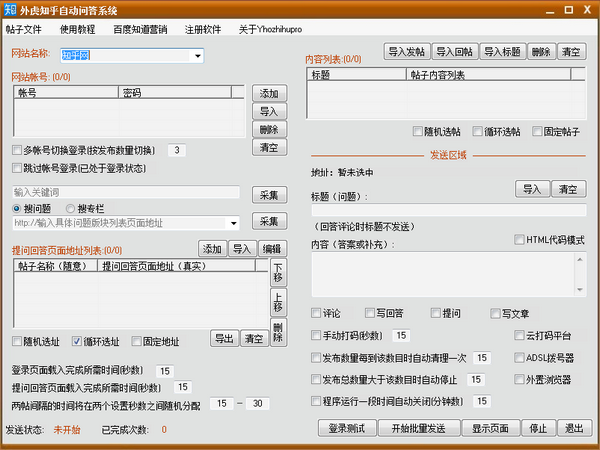Screen dimensions: 600x450
Task: Tick the 云打码平台 checkbox
Action: point(520,336)
